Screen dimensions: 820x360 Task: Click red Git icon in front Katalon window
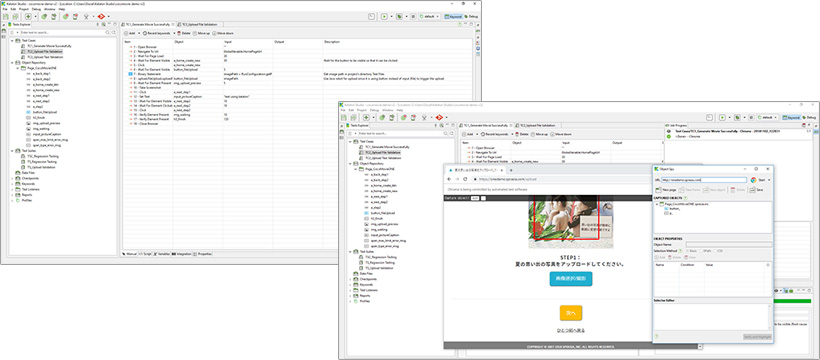(439, 118)
